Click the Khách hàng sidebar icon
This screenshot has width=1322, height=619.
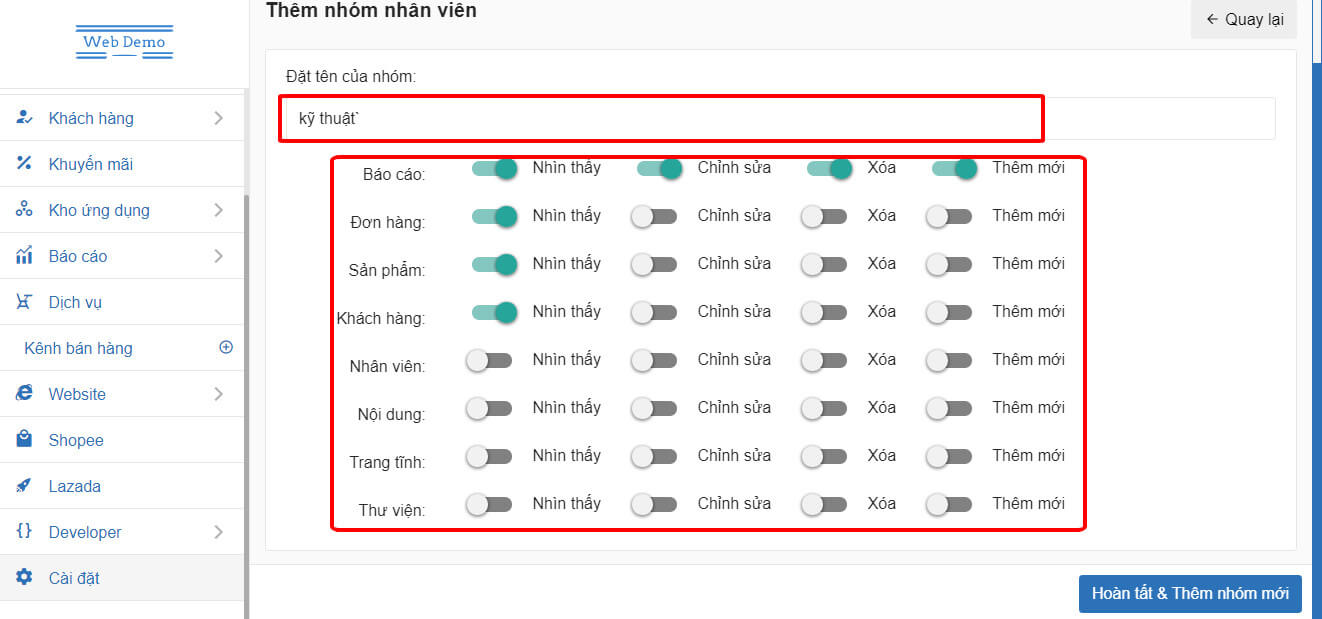25,118
